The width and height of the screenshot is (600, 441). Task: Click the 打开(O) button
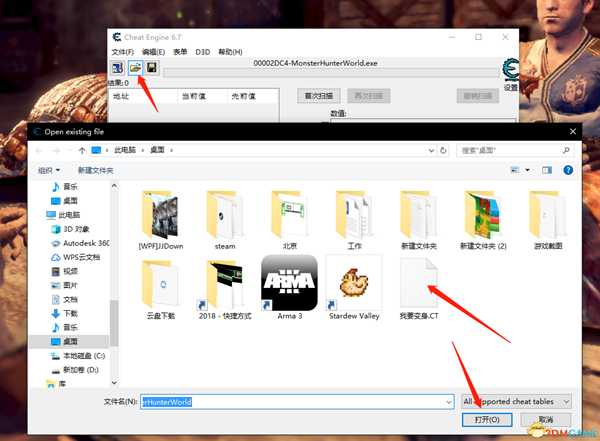click(487, 420)
